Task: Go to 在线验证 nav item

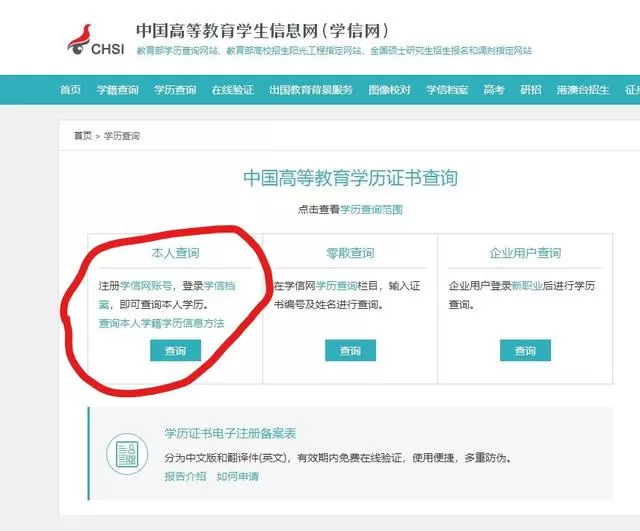Action: 233,90
